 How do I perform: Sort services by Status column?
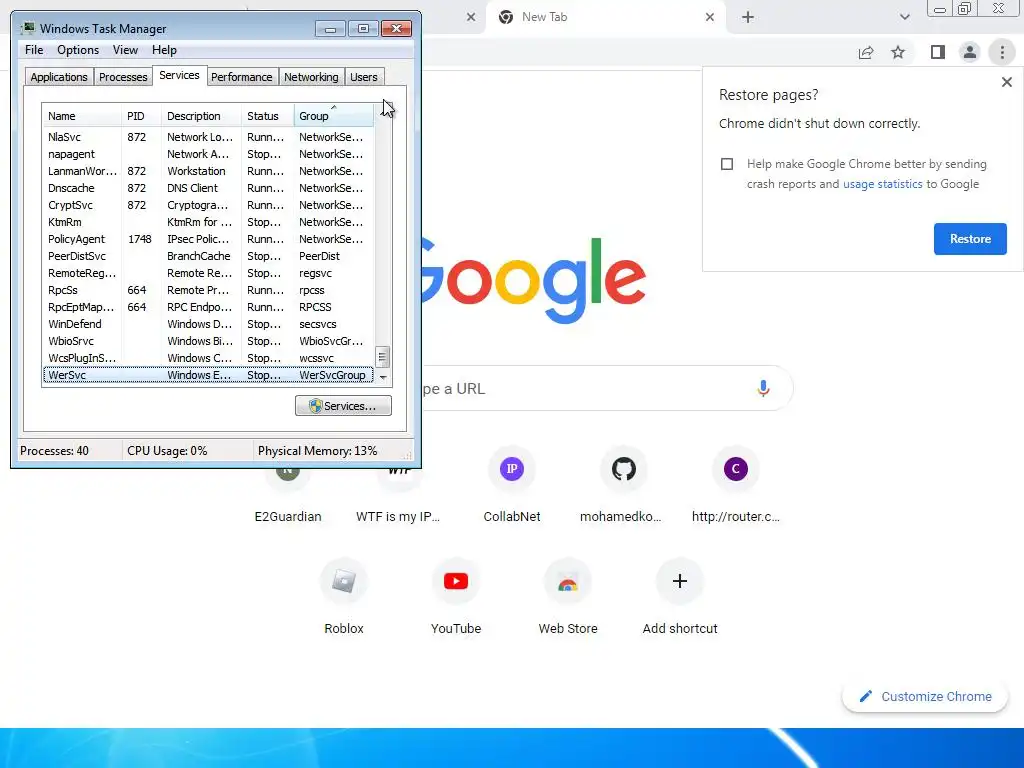(268, 116)
